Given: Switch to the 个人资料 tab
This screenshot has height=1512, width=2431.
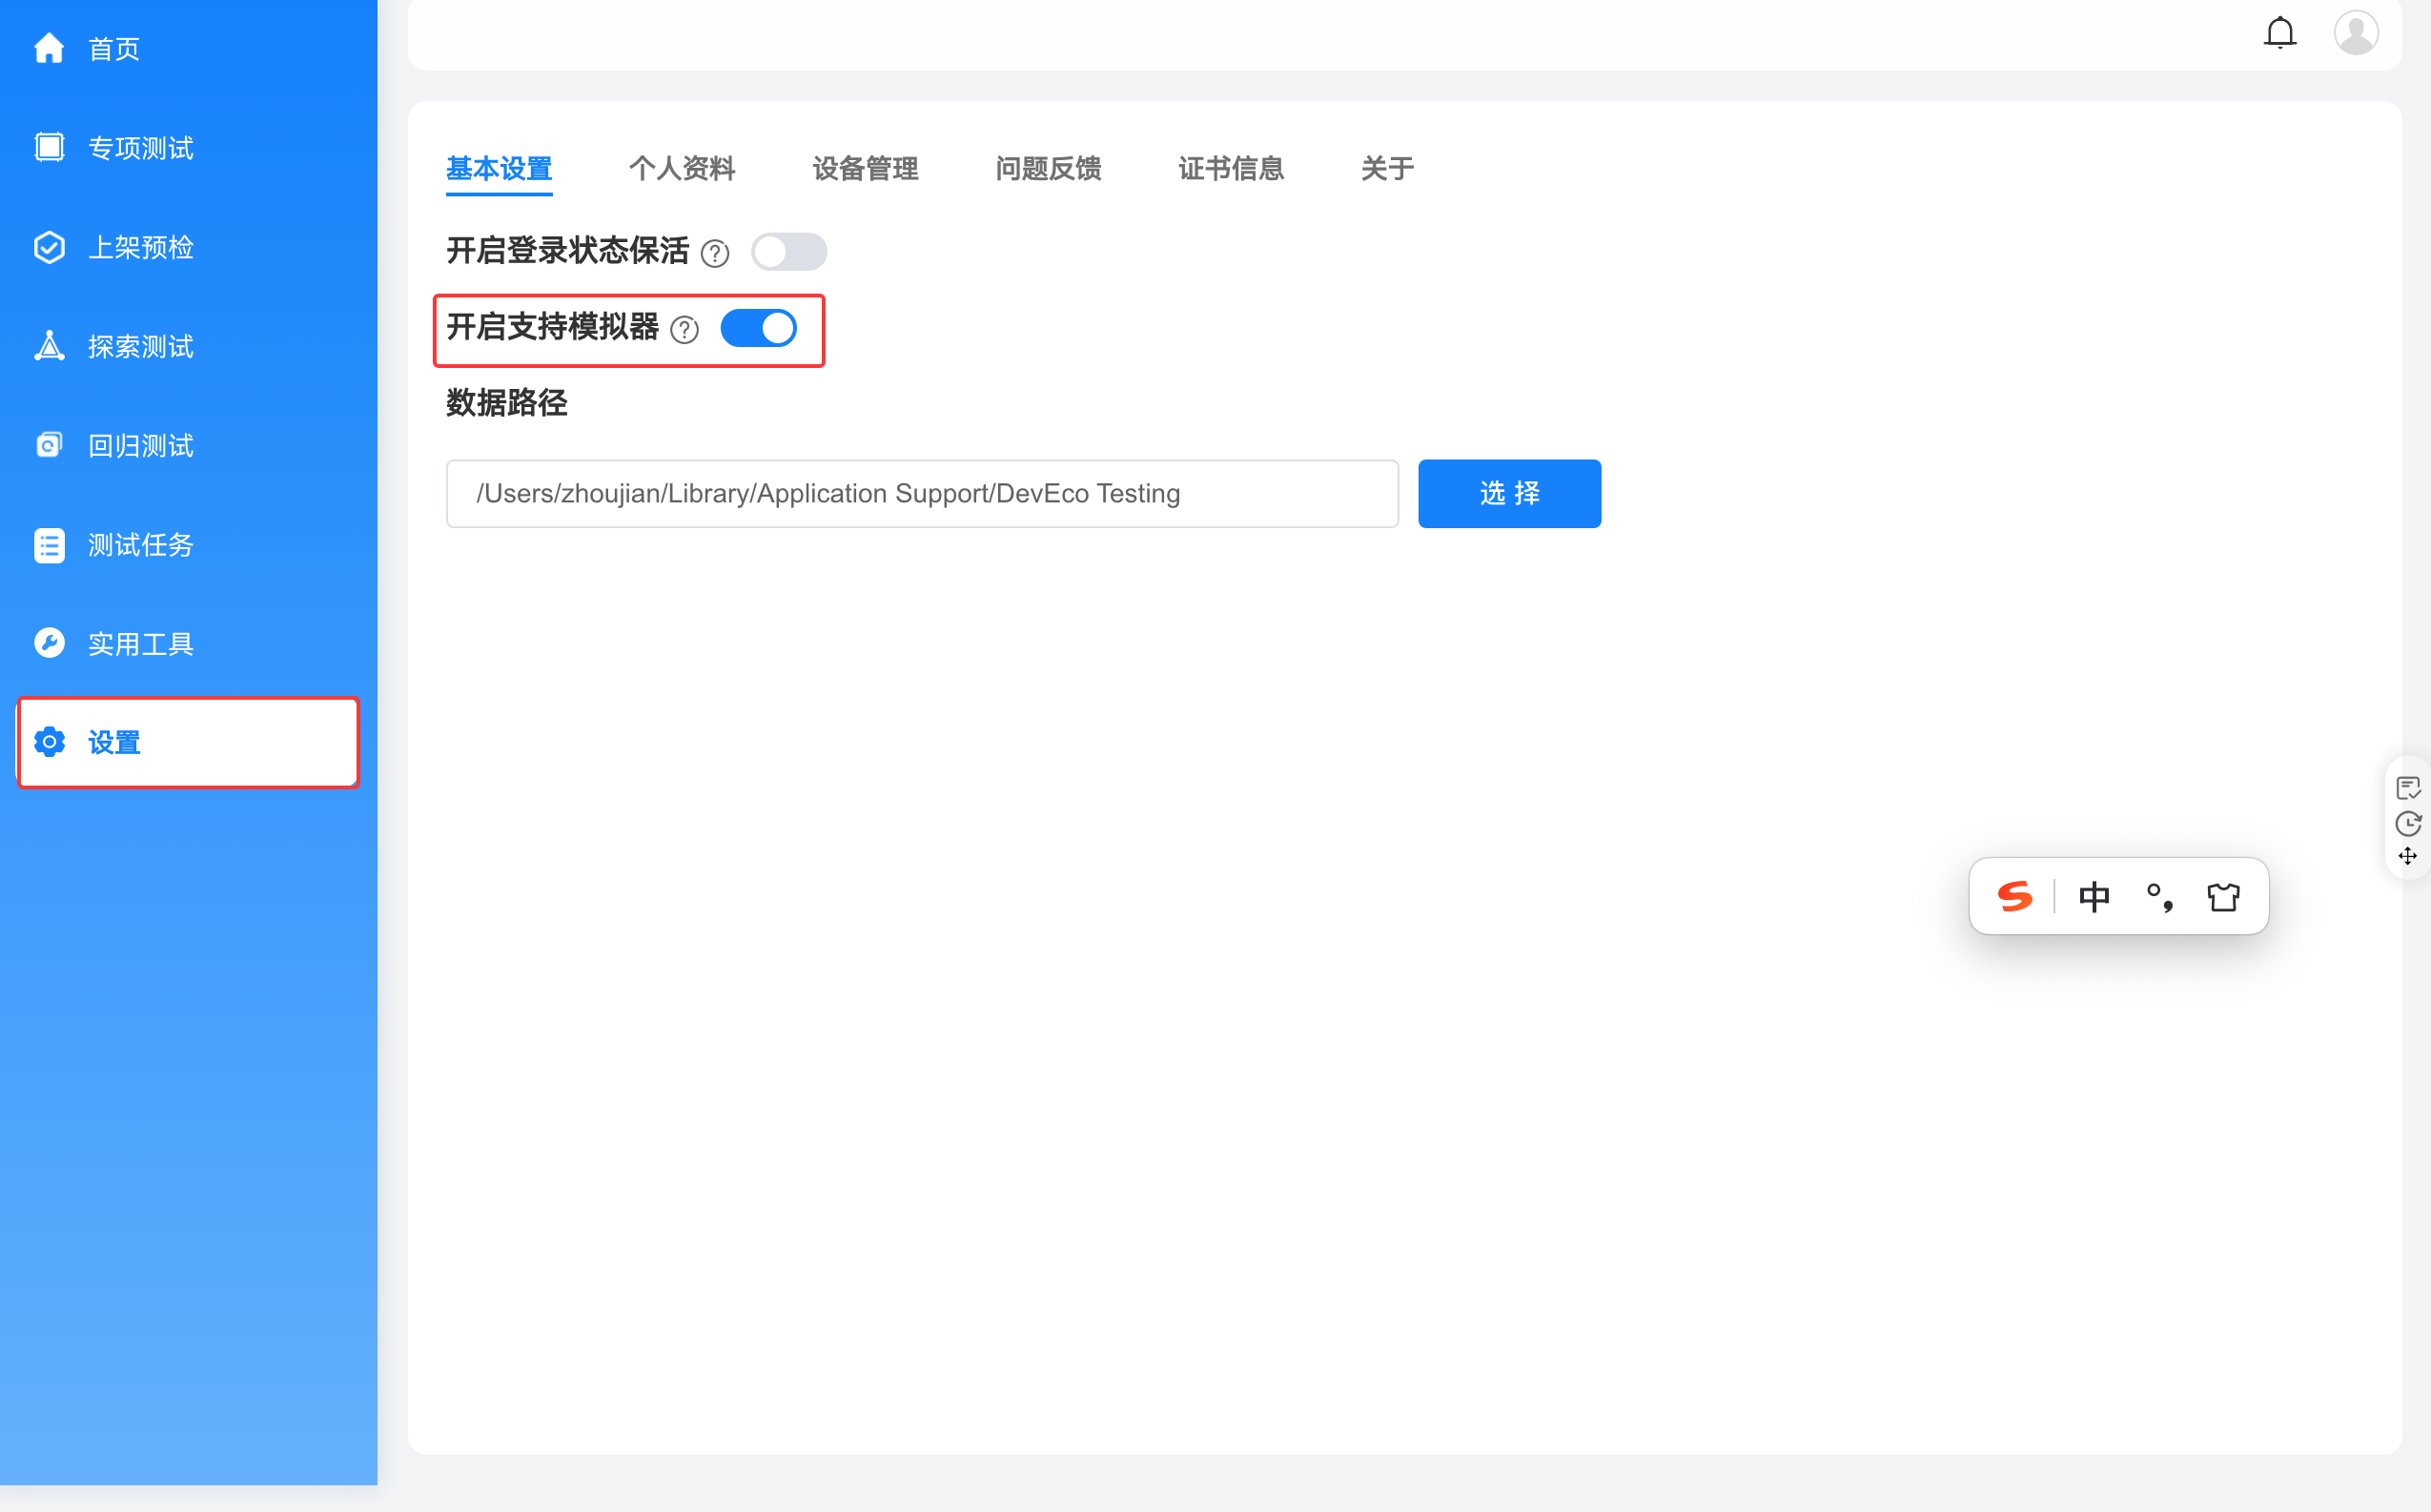Looking at the screenshot, I should coord(682,169).
